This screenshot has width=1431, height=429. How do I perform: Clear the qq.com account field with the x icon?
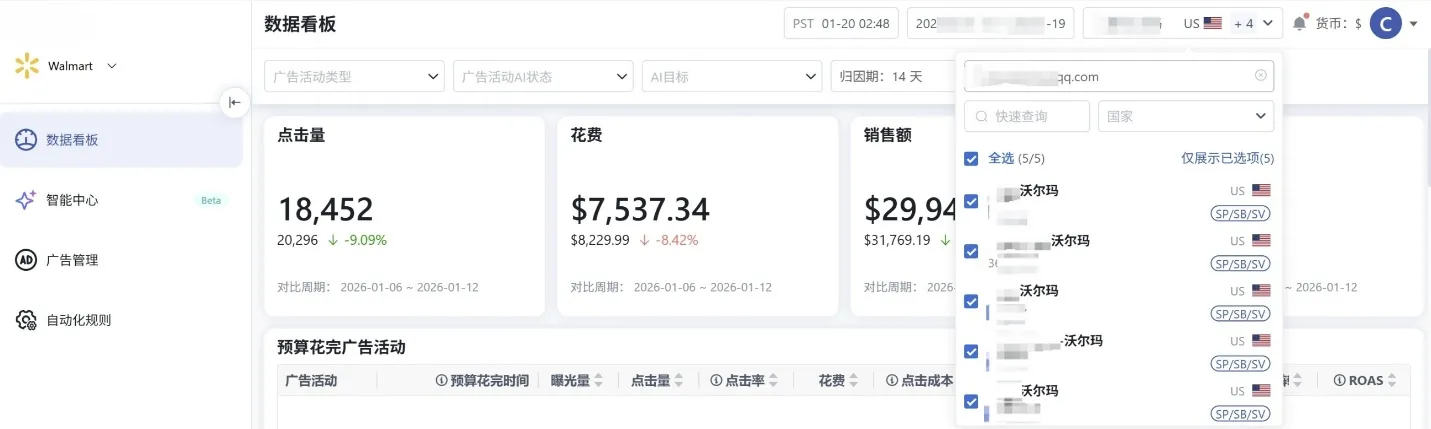point(1260,75)
